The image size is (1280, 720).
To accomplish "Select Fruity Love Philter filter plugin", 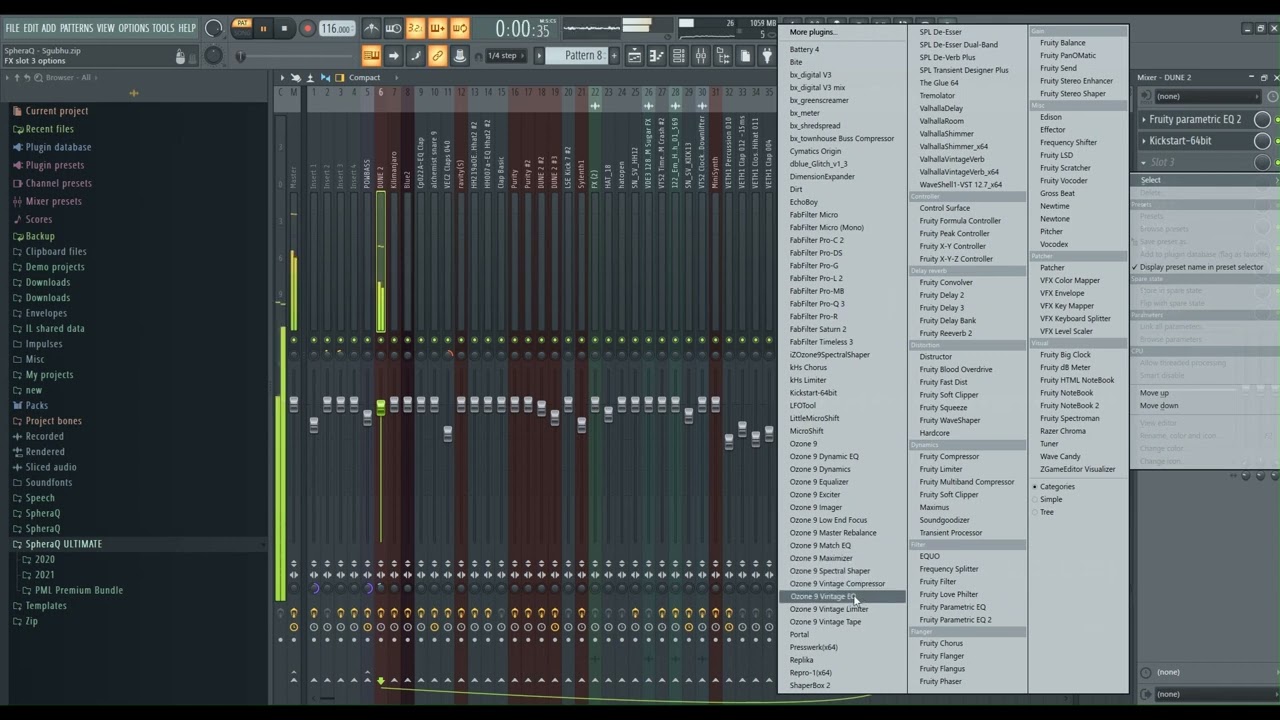I will [949, 594].
